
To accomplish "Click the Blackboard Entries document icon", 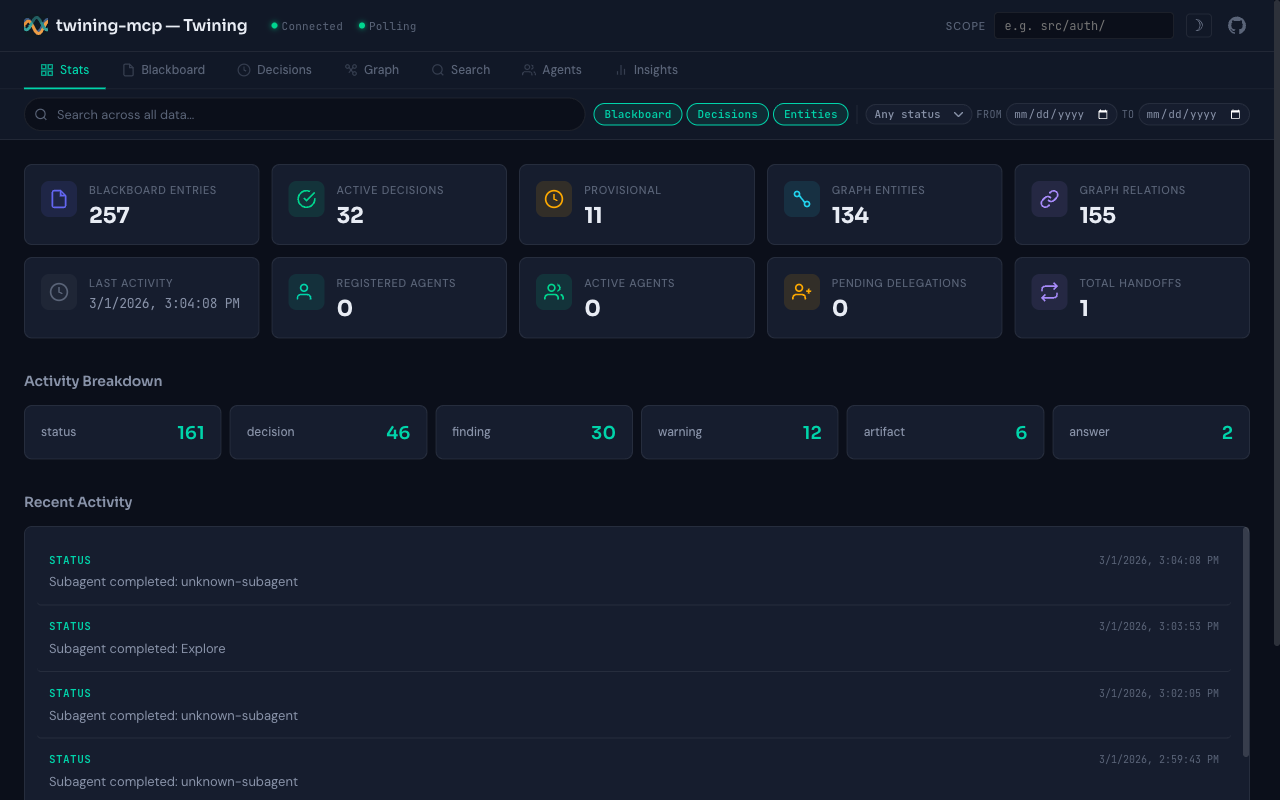I will click(58, 199).
